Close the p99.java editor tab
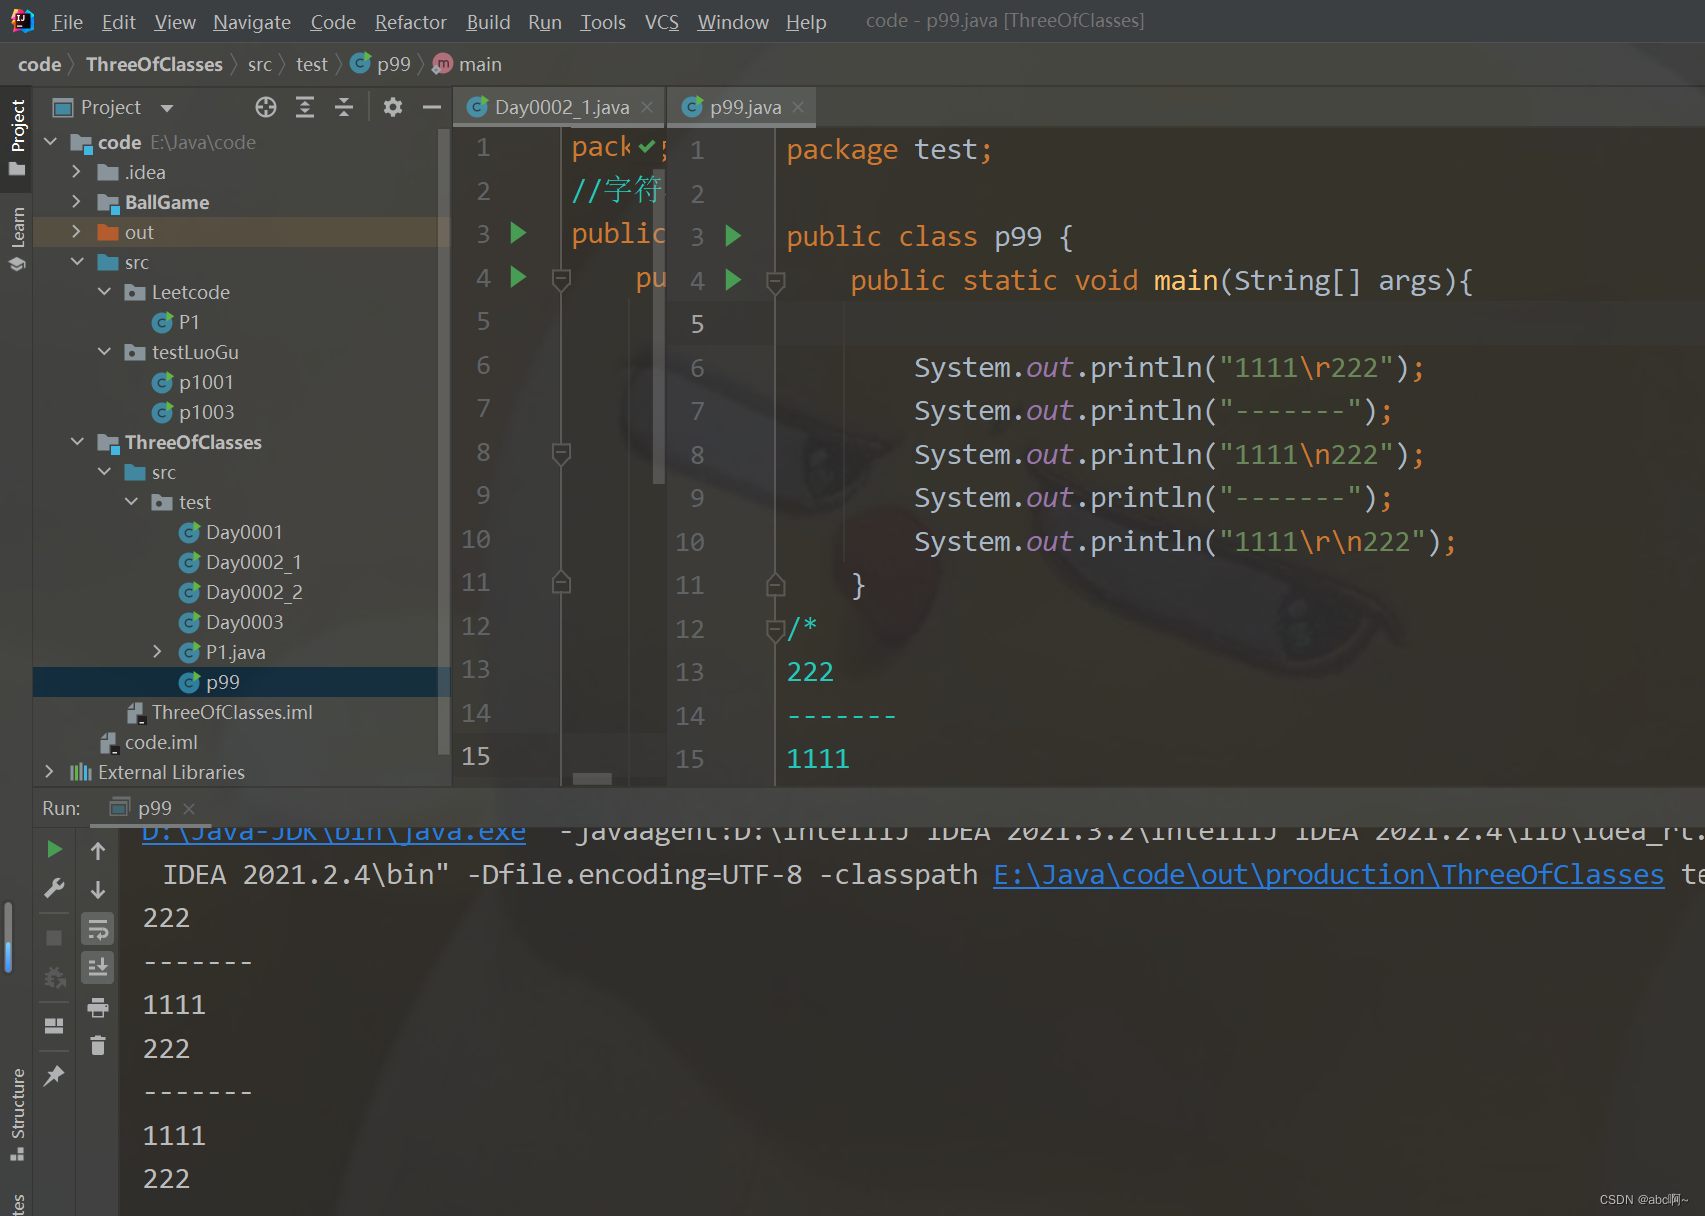 tap(798, 107)
